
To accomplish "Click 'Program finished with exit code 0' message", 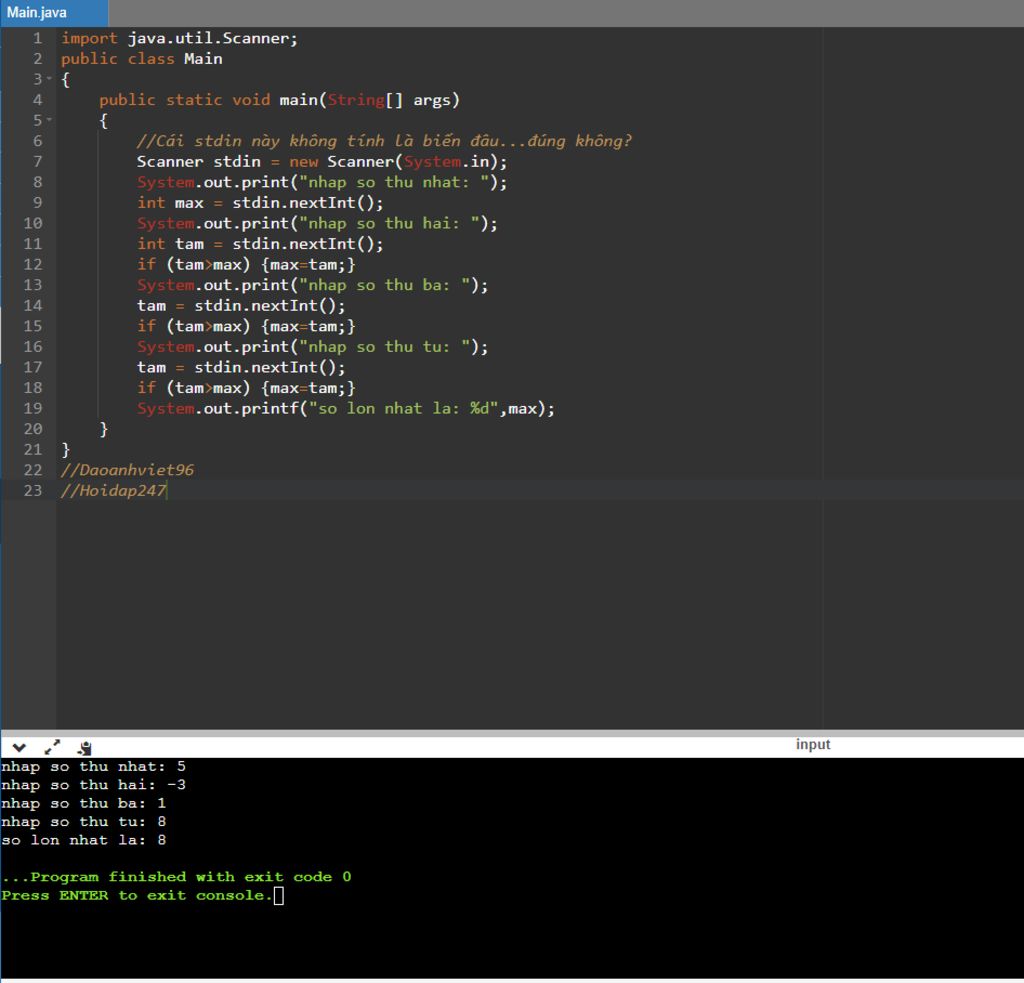I will (176, 877).
